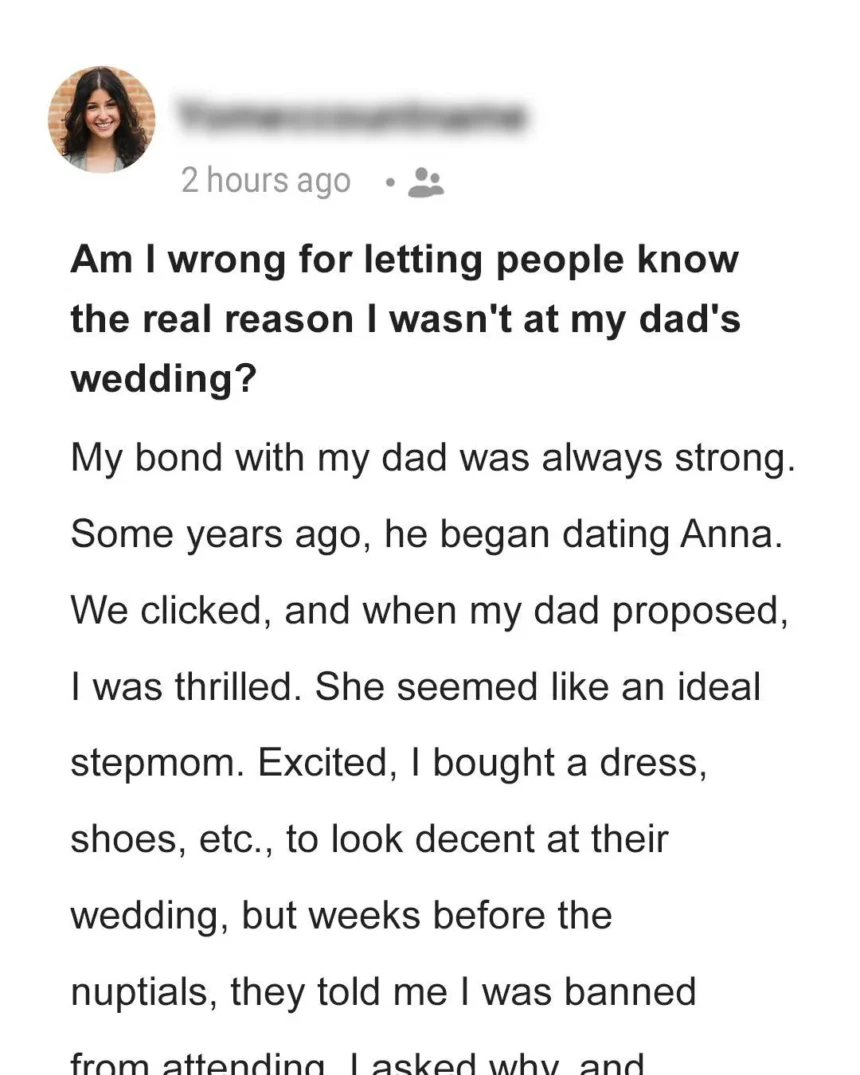
Task: Click the line "shoes, etc., to look decent"
Action: (369, 840)
